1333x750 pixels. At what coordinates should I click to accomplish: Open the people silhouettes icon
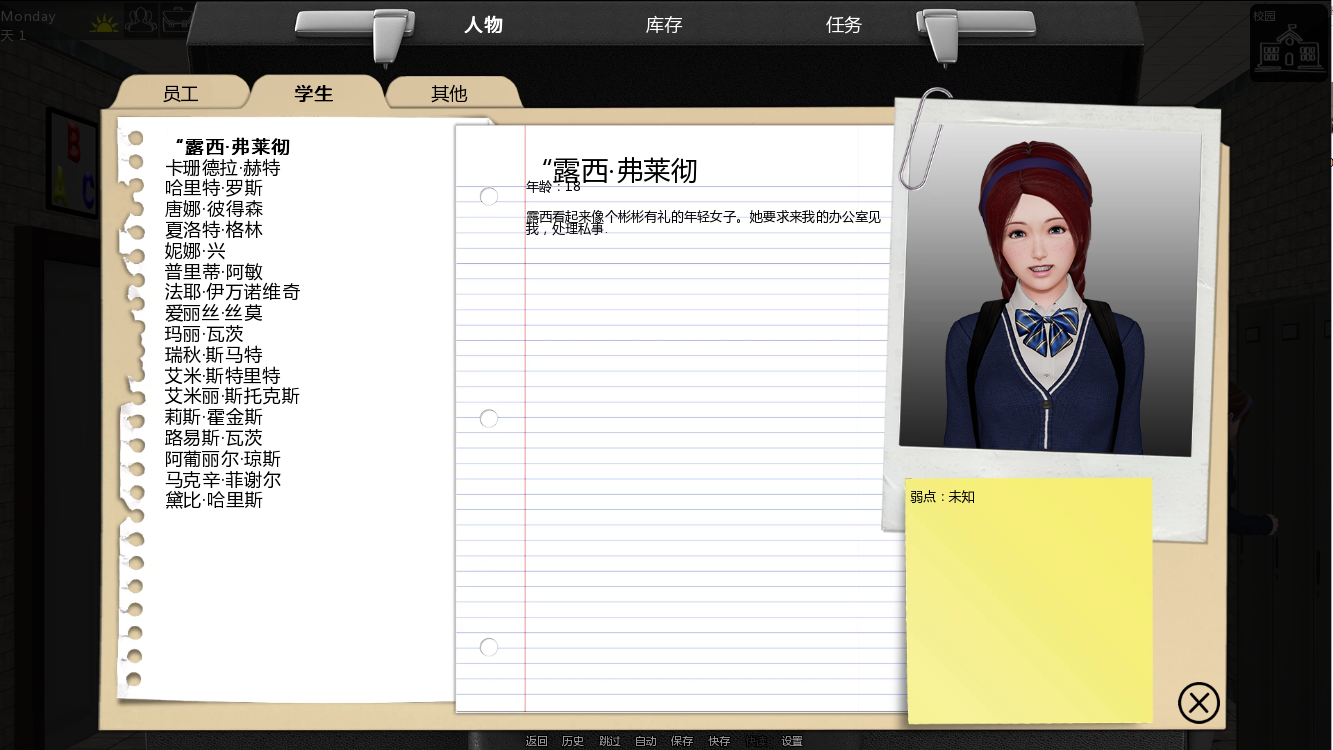tap(142, 19)
